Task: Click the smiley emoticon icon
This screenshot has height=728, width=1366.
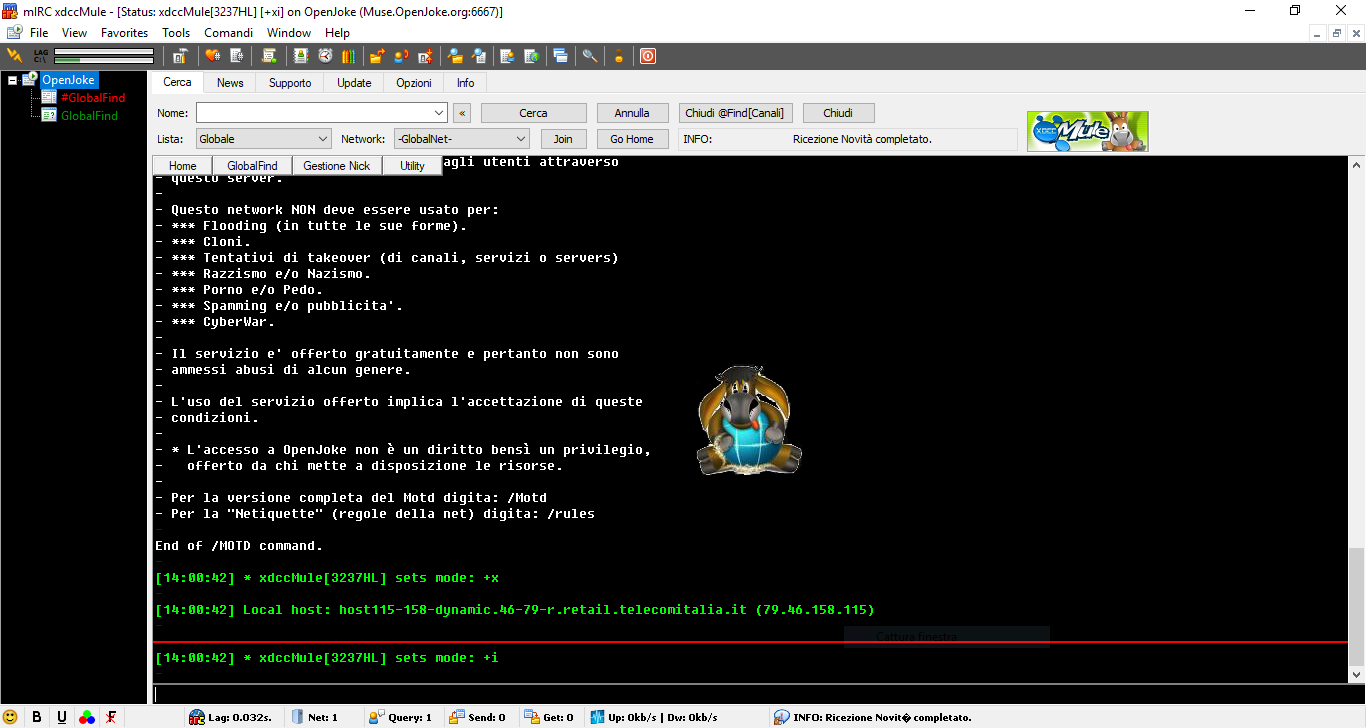Action: [11, 717]
